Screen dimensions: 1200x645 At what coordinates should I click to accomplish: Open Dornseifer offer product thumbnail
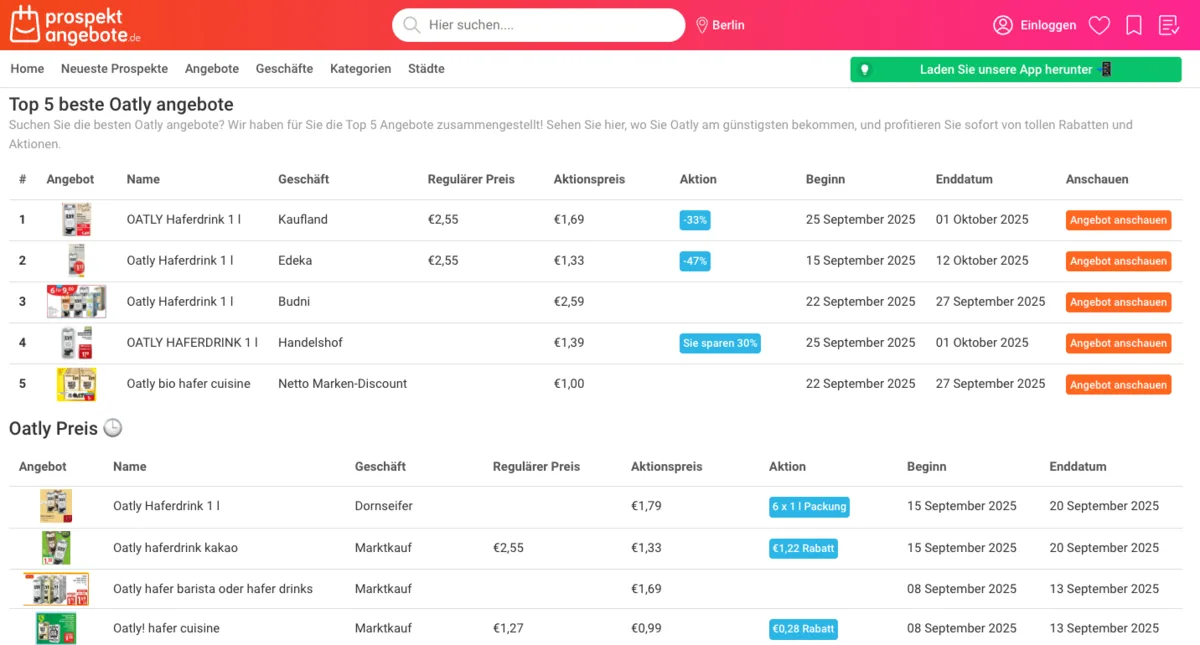(x=56, y=506)
